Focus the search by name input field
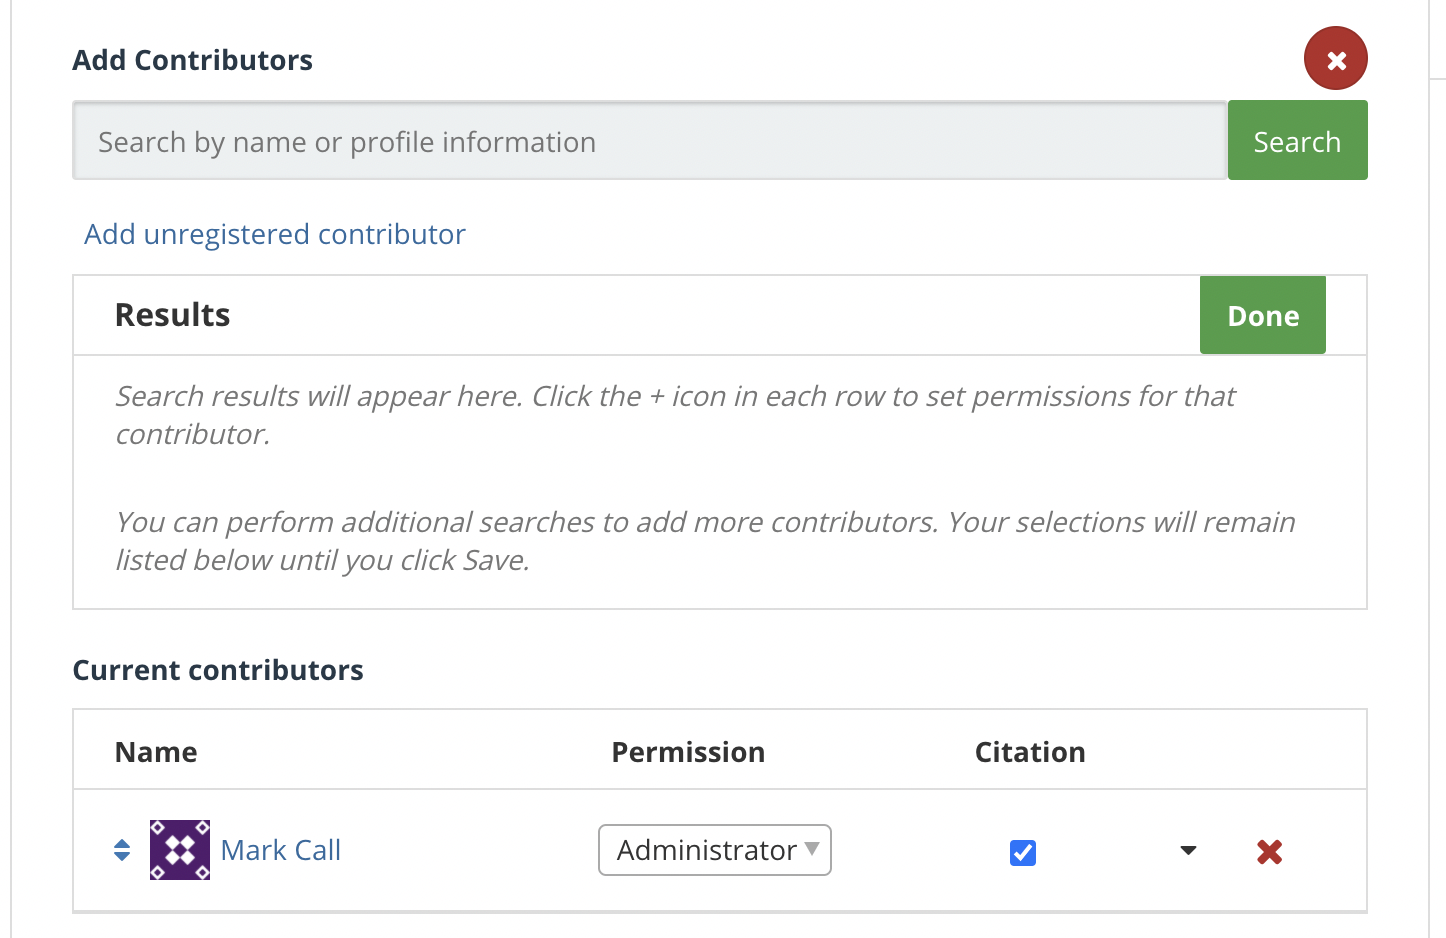This screenshot has width=1446, height=938. (x=650, y=140)
